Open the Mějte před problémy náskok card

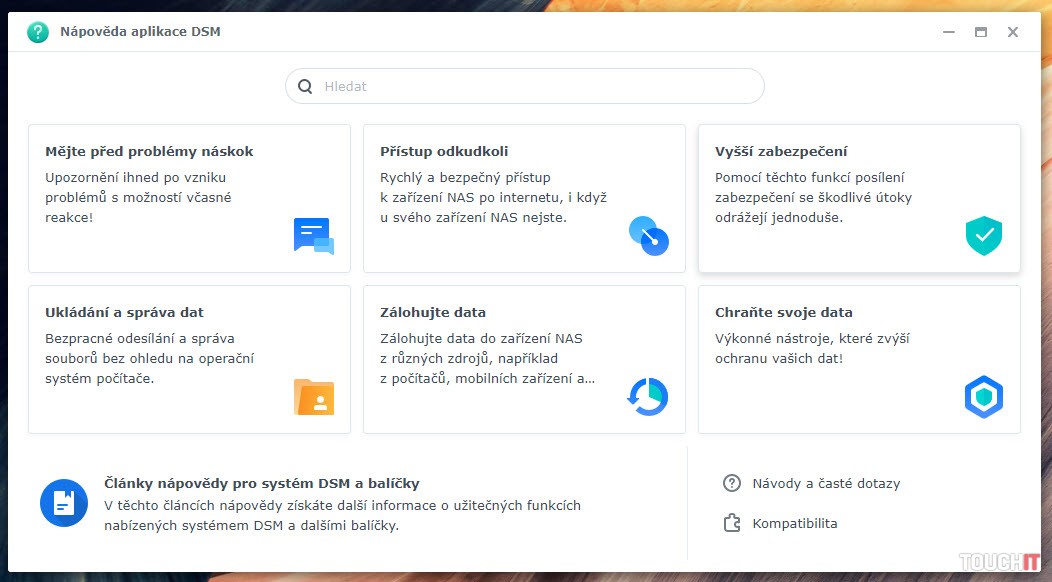click(x=189, y=198)
